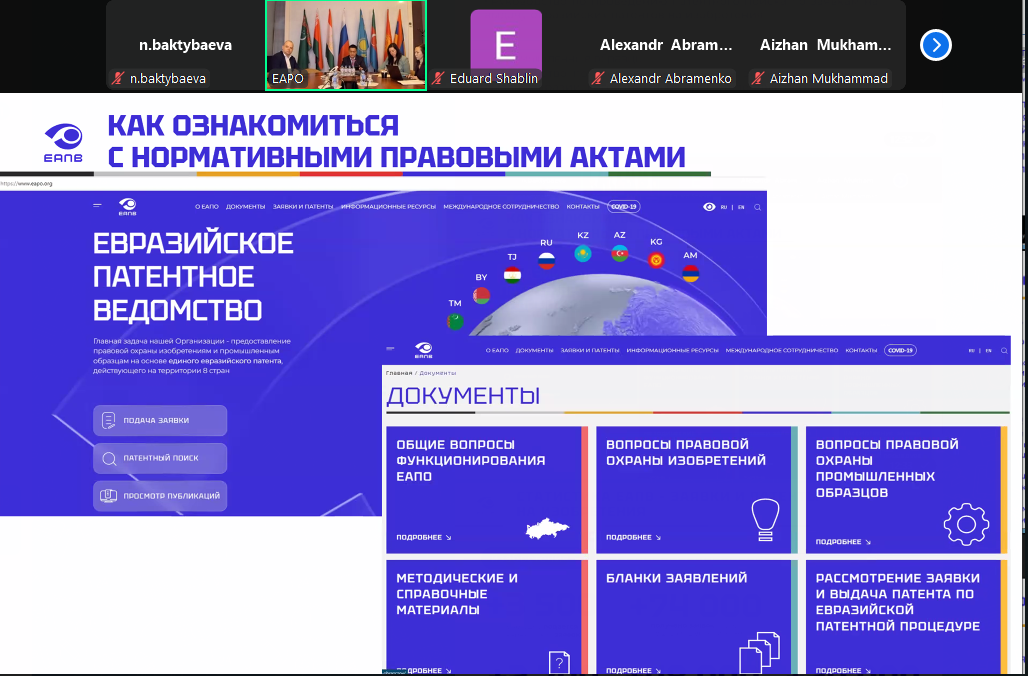The image size is (1028, 676).
Task: Expand ПОДРОБНЕЕ on БЛАНКИ ЗАЯВЛЕНИЙ tile
Action: [633, 670]
